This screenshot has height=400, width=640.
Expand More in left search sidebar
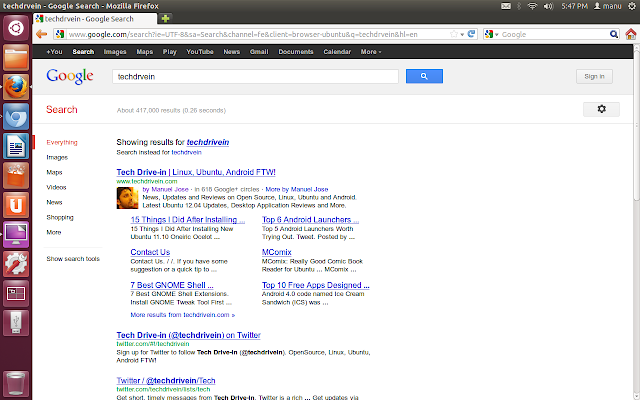(x=54, y=232)
